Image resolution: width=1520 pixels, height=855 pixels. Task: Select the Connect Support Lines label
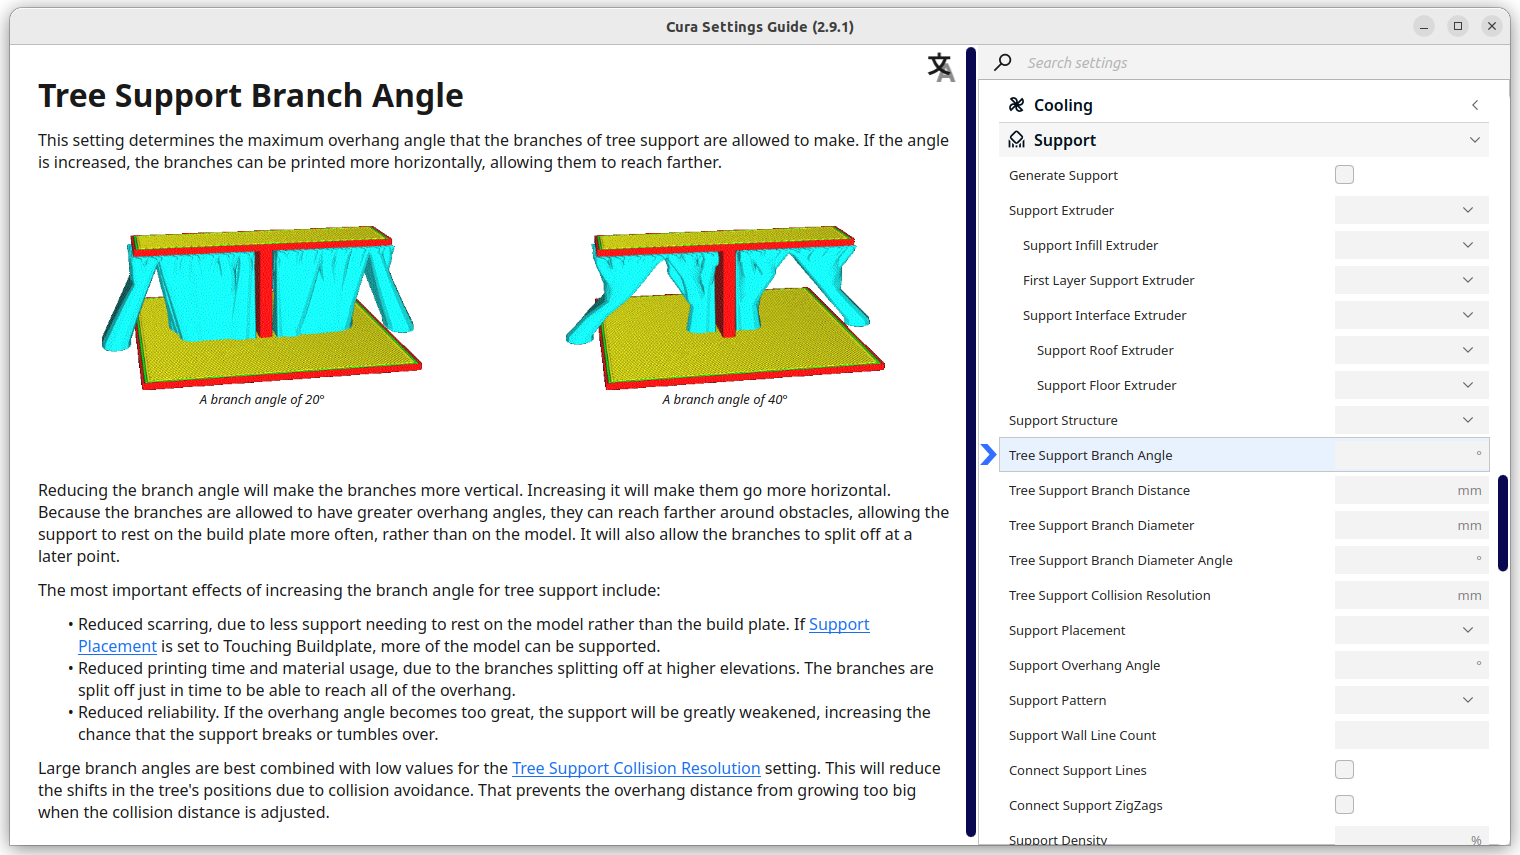(1077, 770)
